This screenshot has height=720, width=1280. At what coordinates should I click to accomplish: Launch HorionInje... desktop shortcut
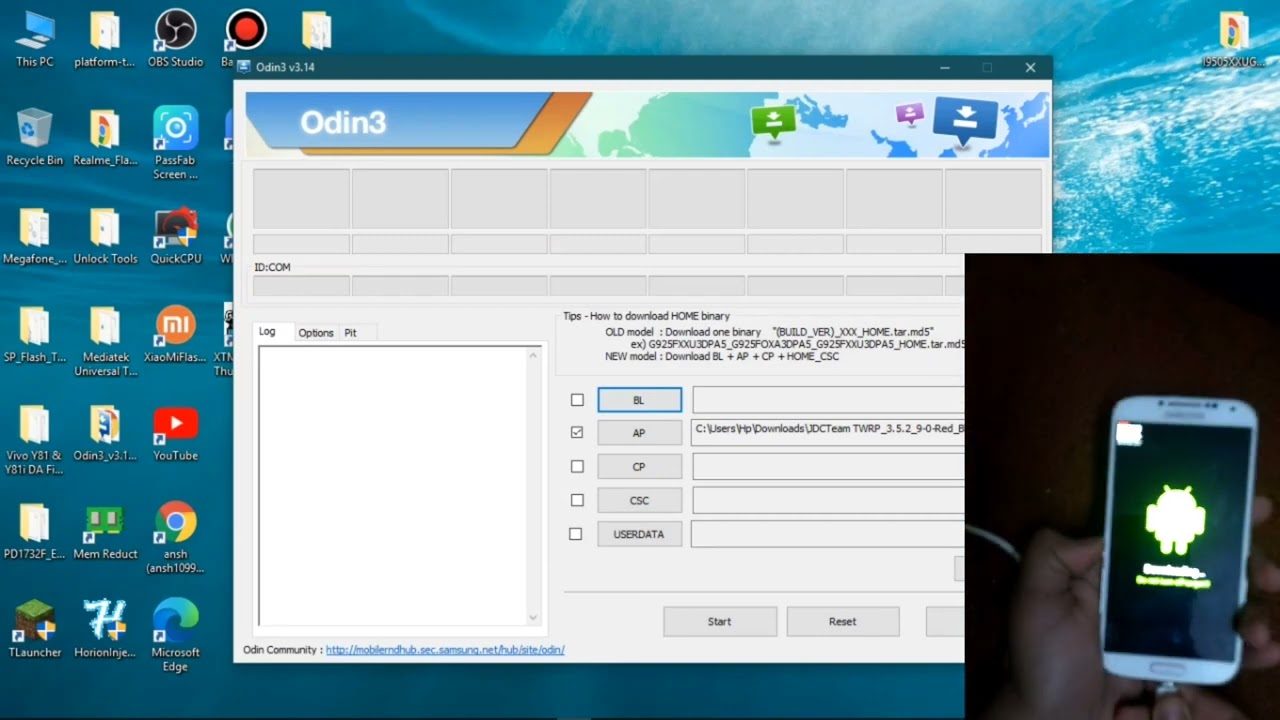[105, 628]
